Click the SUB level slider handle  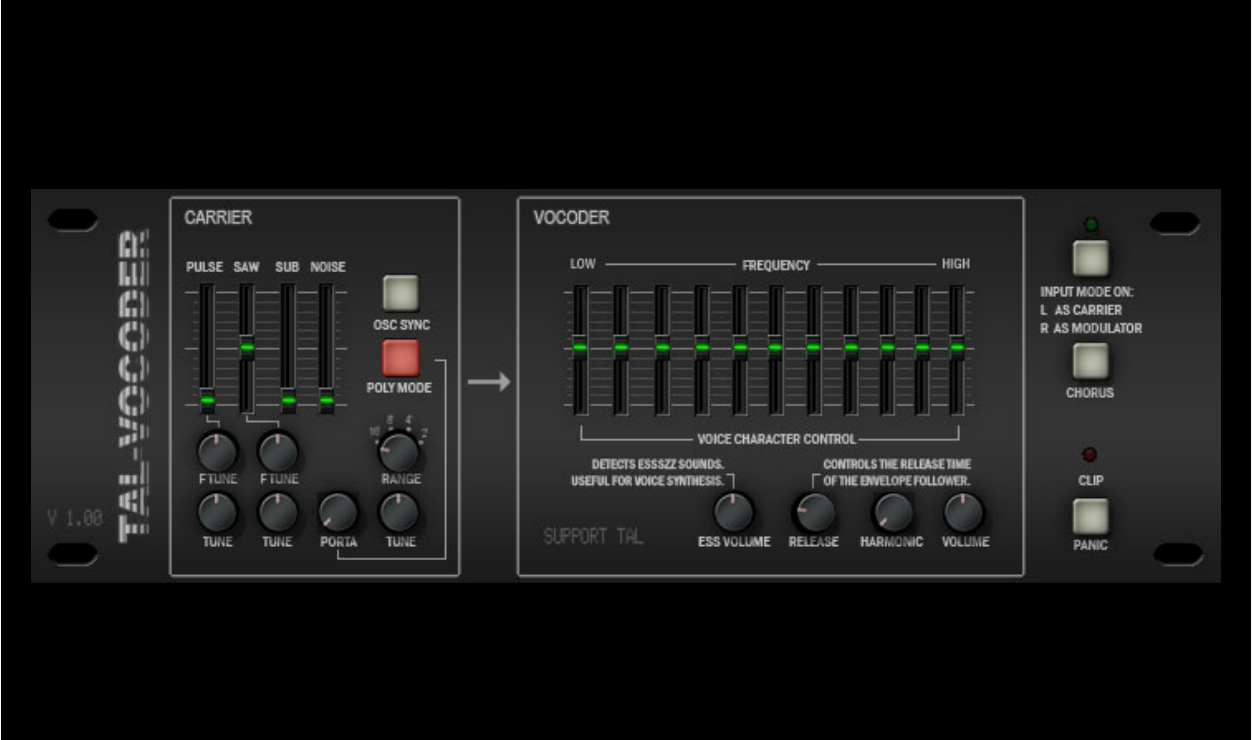[287, 400]
